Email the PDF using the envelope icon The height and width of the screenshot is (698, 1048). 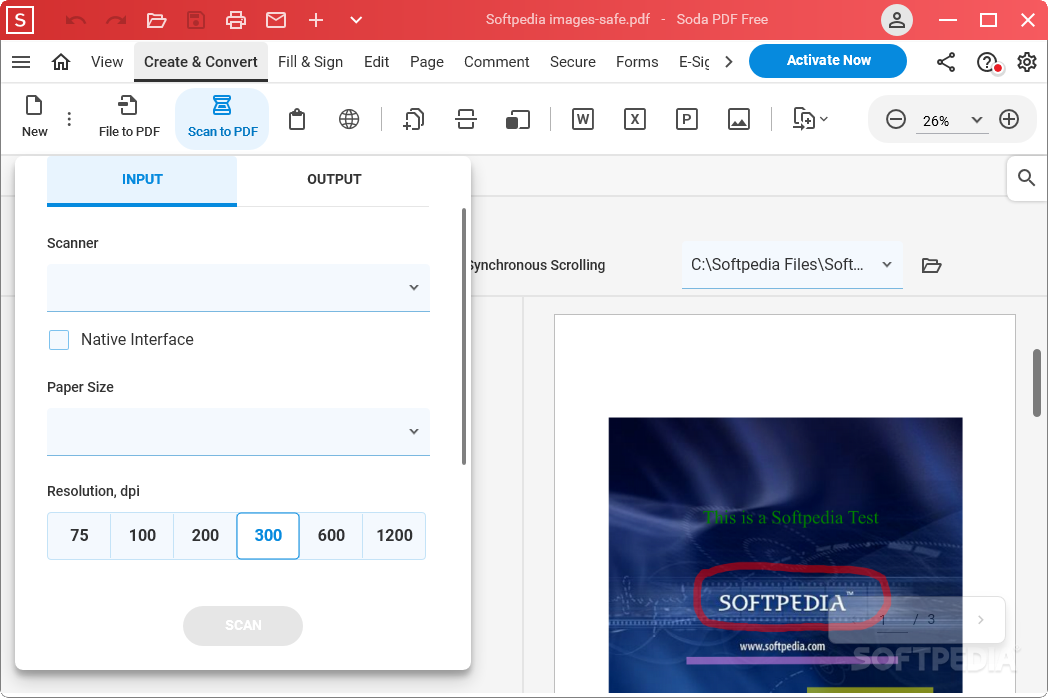point(276,20)
